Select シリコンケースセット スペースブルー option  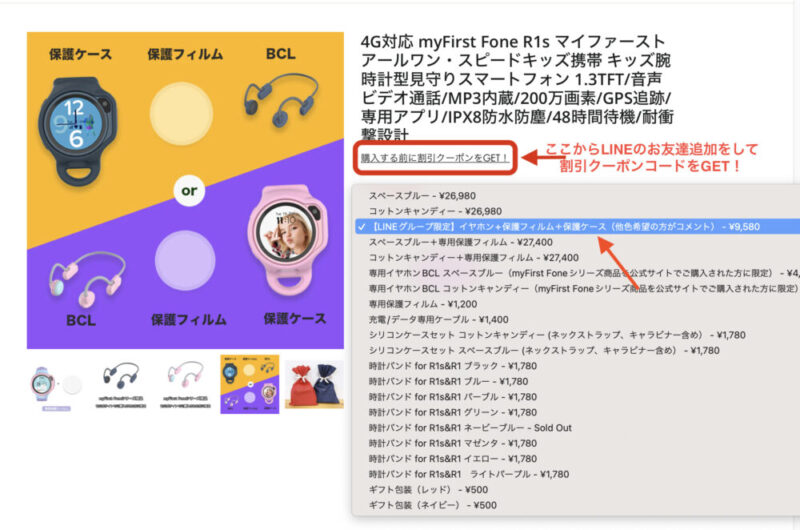[577, 350]
